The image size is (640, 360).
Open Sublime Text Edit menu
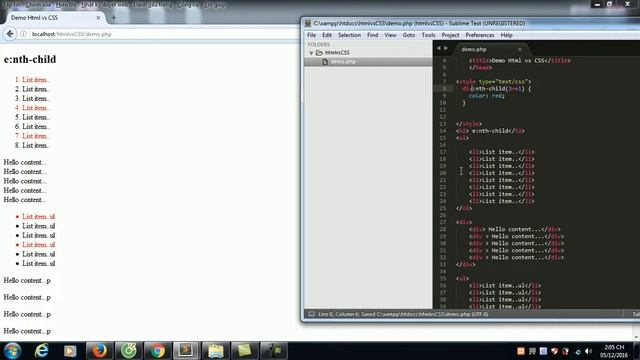[x=327, y=35]
